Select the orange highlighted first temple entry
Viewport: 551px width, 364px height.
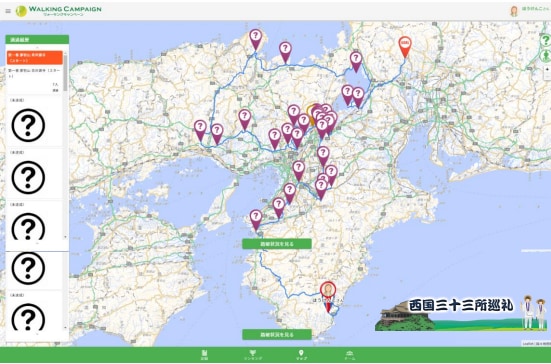click(35, 58)
